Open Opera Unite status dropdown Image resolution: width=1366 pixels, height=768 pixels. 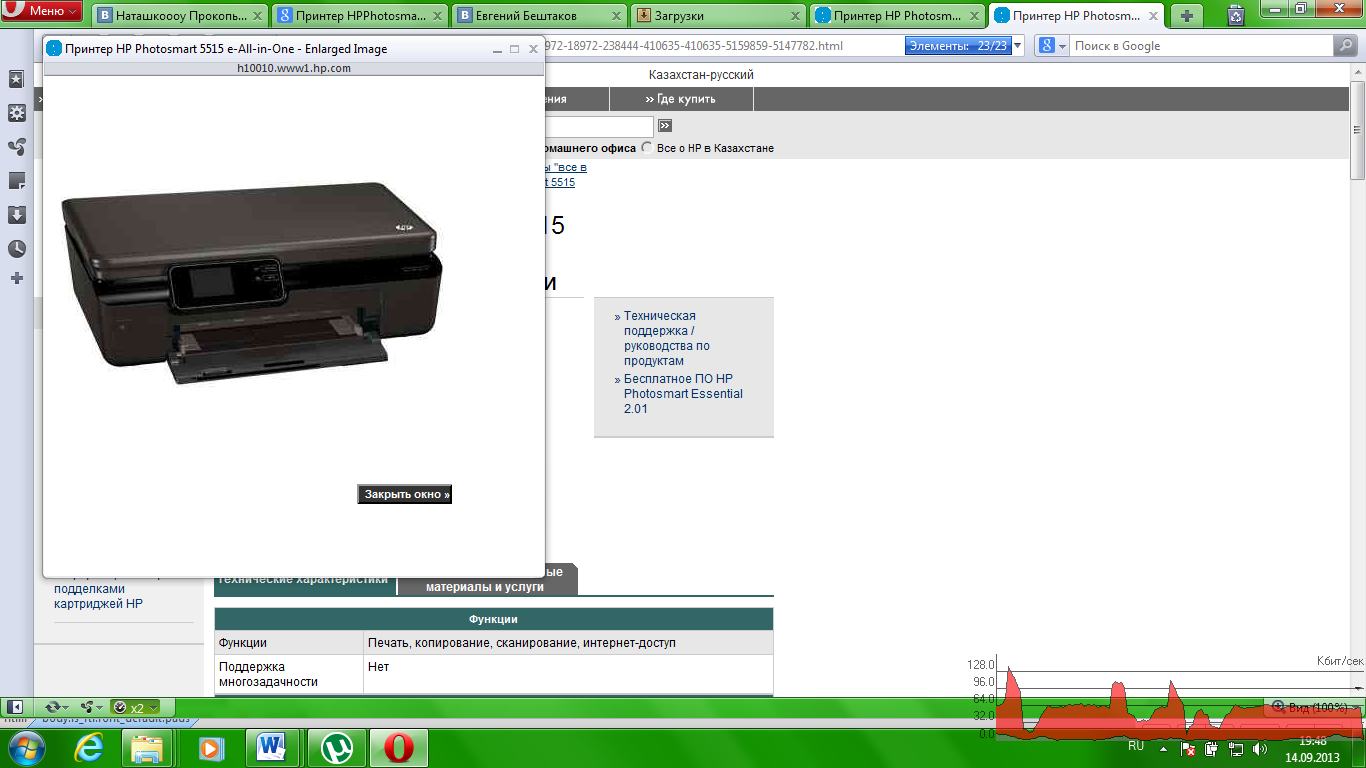[x=91, y=707]
